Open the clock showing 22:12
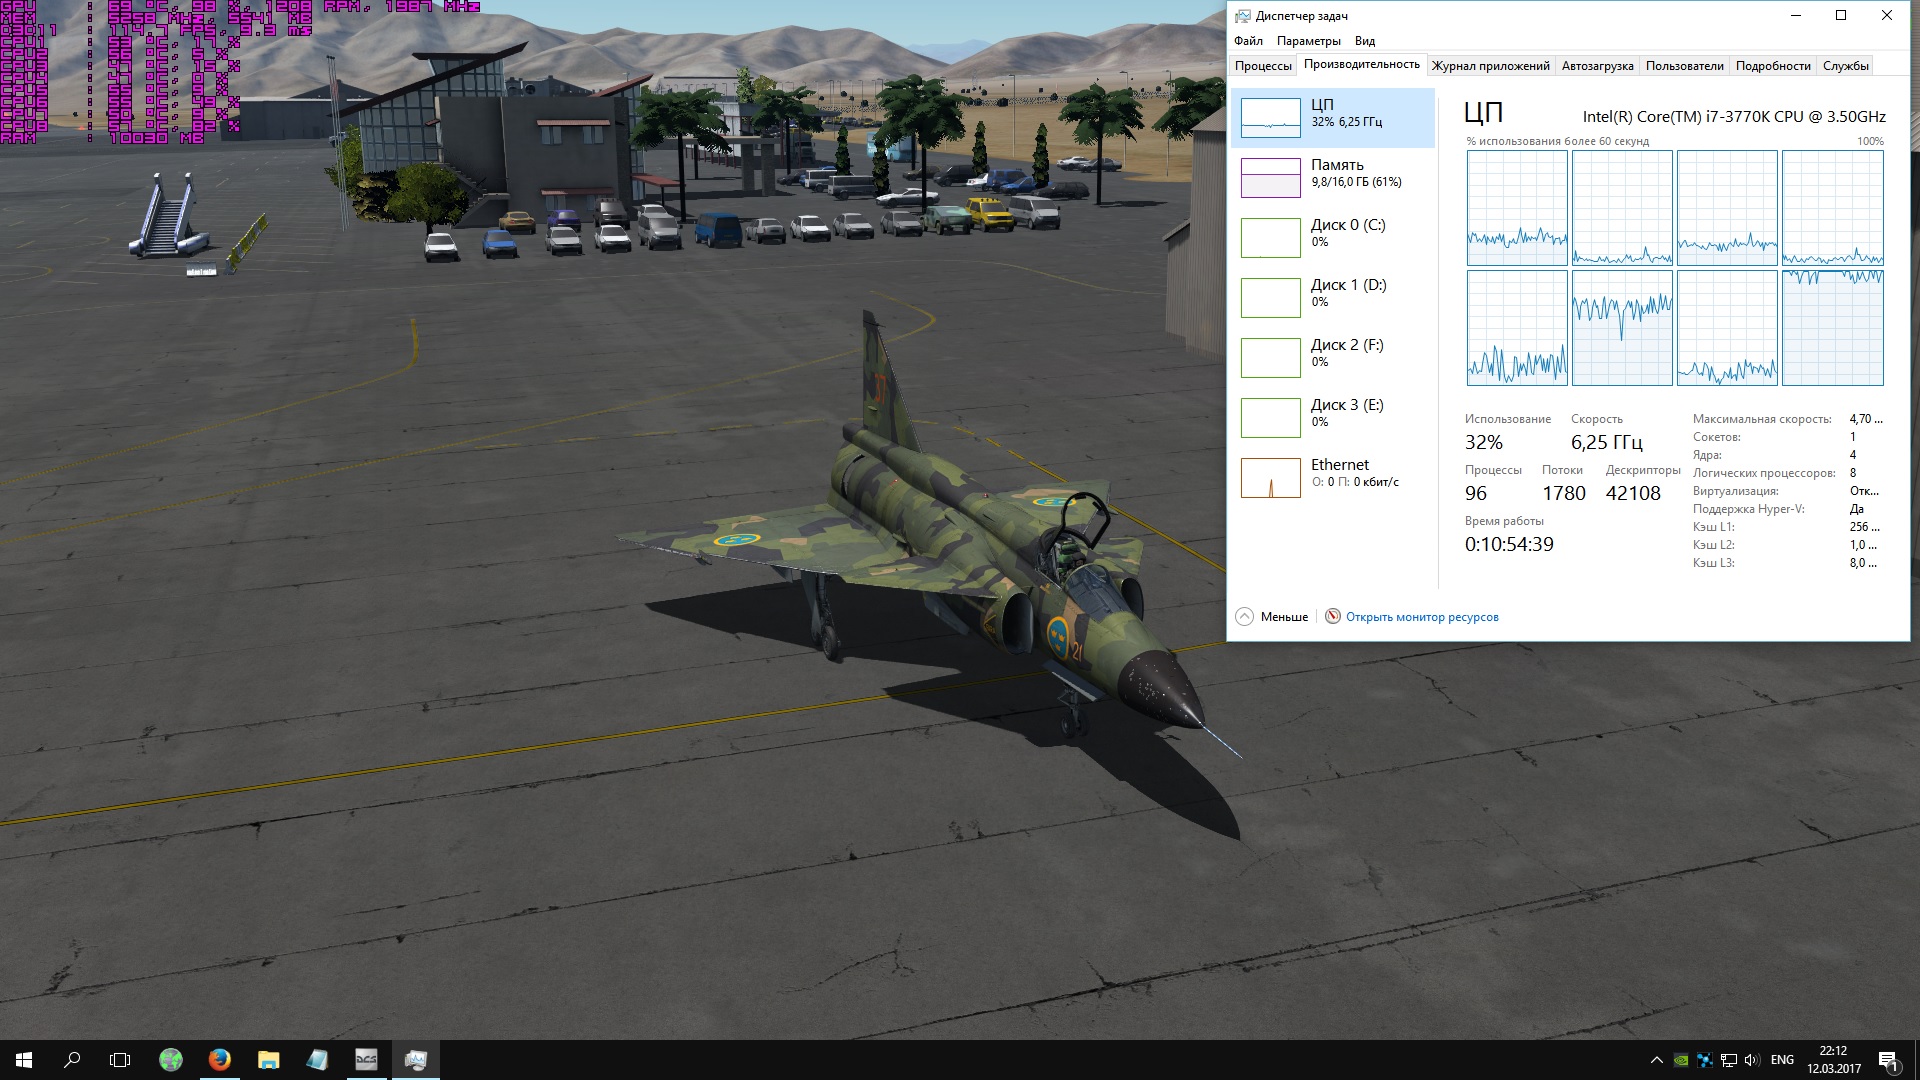This screenshot has height=1080, width=1920. 1833,1060
